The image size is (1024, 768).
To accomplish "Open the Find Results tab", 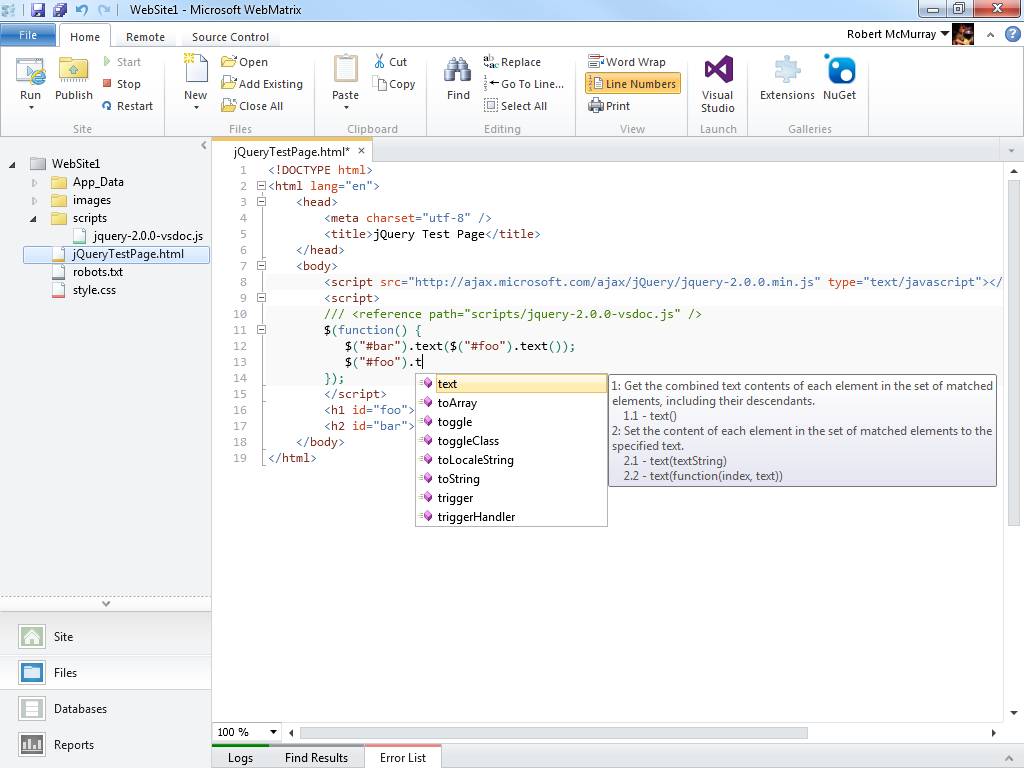I will 316,758.
